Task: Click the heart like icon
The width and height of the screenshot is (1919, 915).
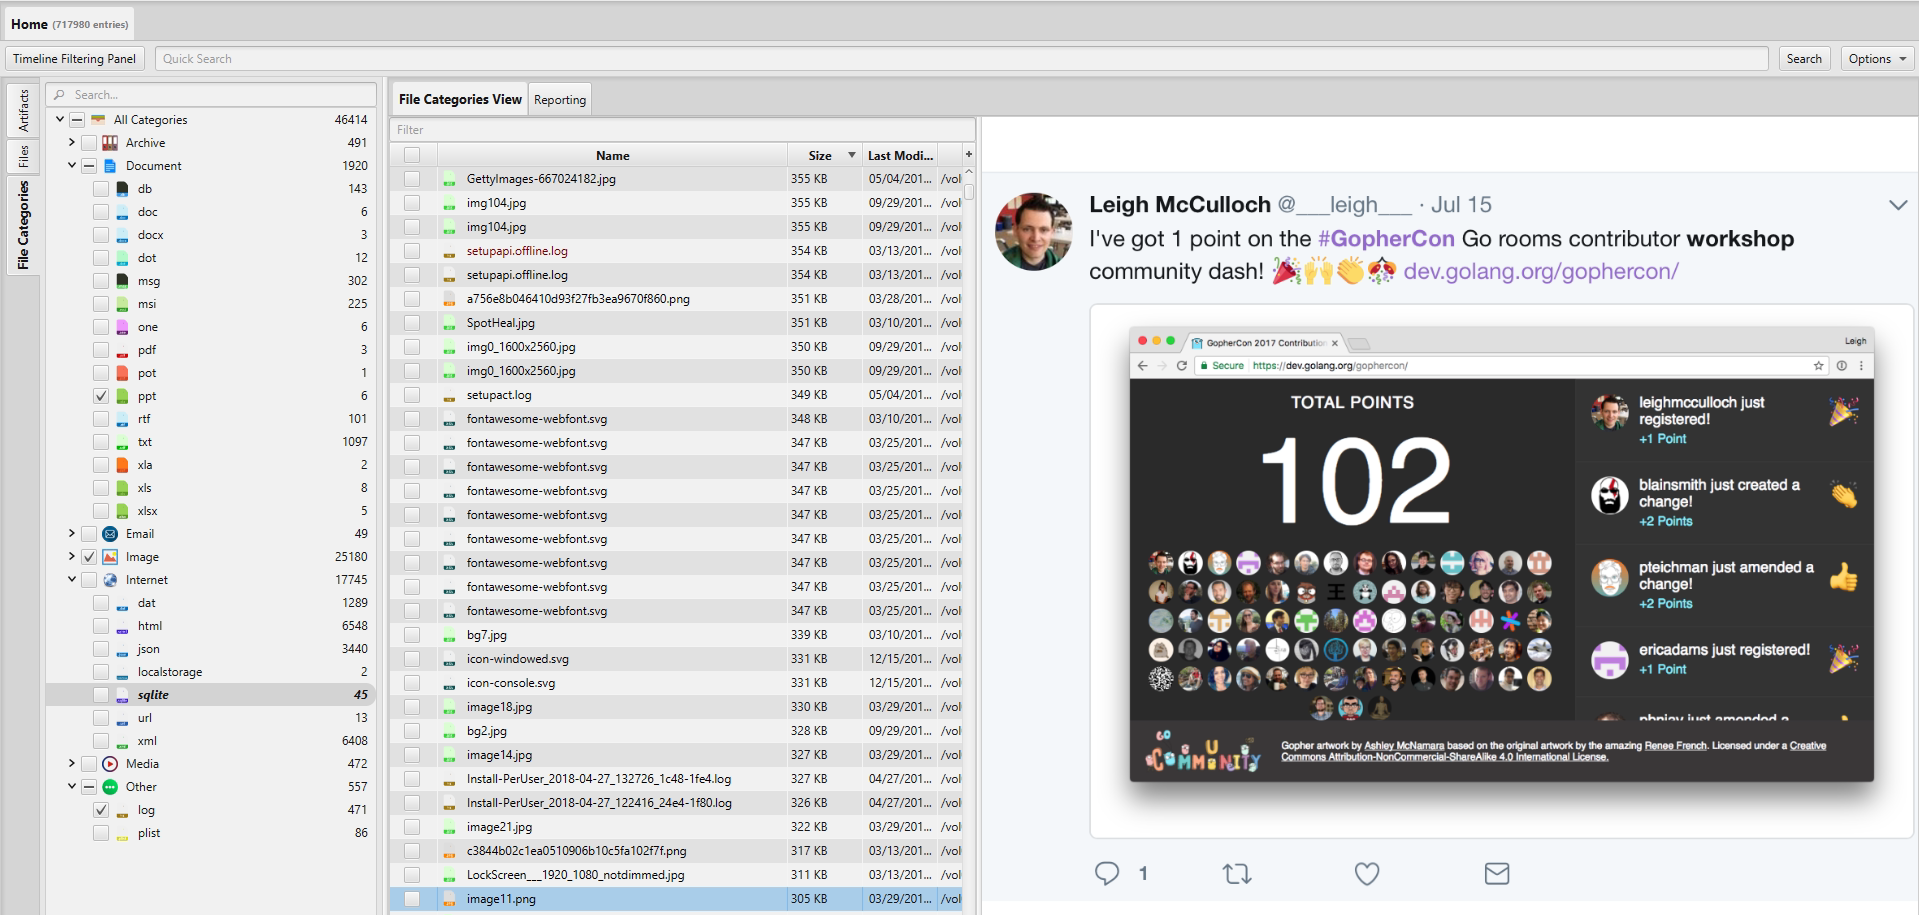Action: 1366,874
